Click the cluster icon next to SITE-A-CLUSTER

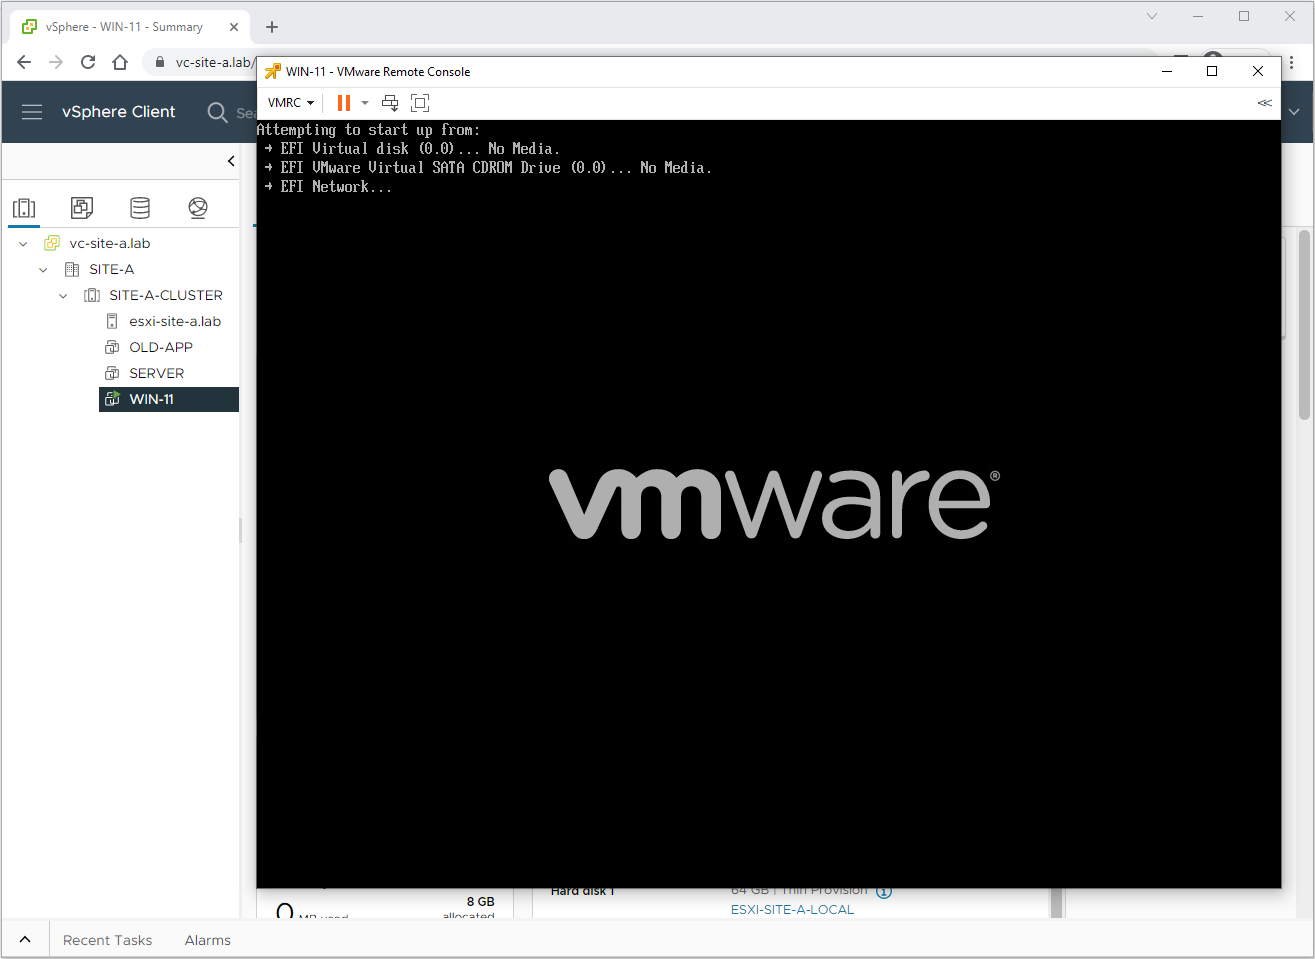[x=92, y=295]
